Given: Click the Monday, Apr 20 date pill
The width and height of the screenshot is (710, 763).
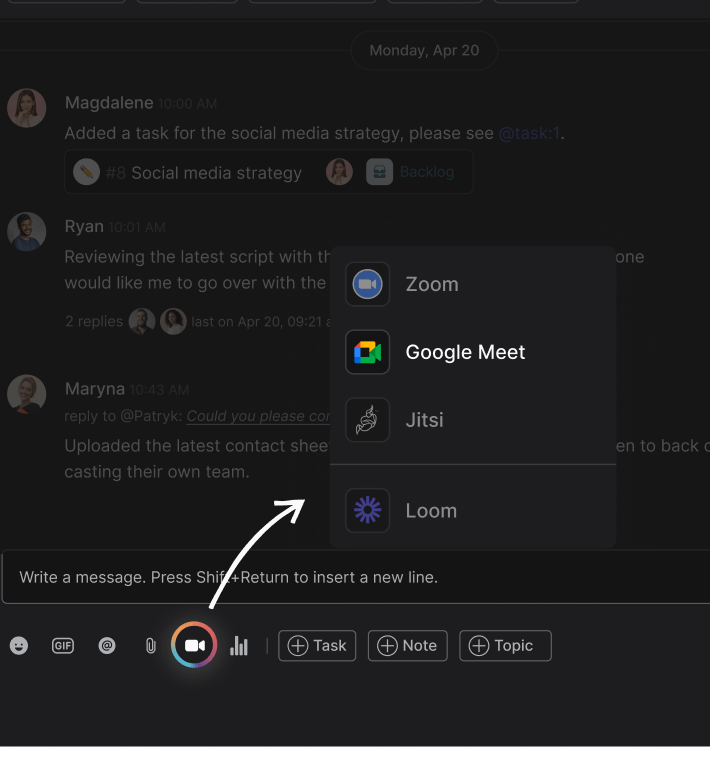Looking at the screenshot, I should click(424, 50).
